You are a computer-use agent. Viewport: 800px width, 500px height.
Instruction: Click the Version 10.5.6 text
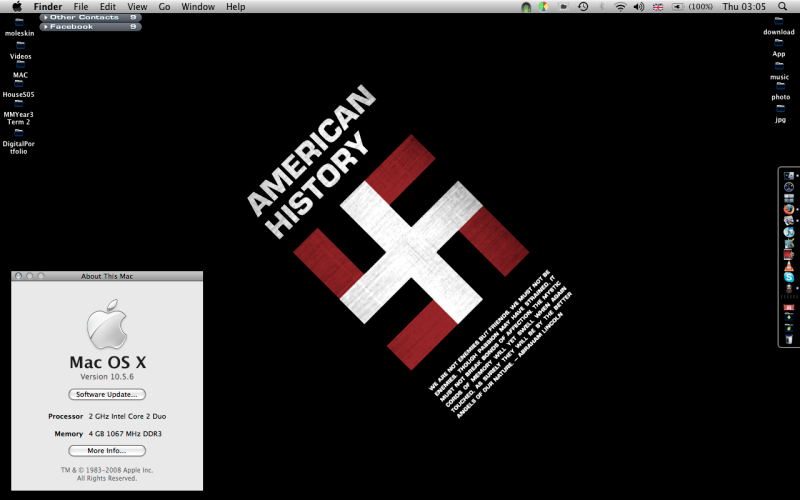pyautogui.click(x=107, y=377)
